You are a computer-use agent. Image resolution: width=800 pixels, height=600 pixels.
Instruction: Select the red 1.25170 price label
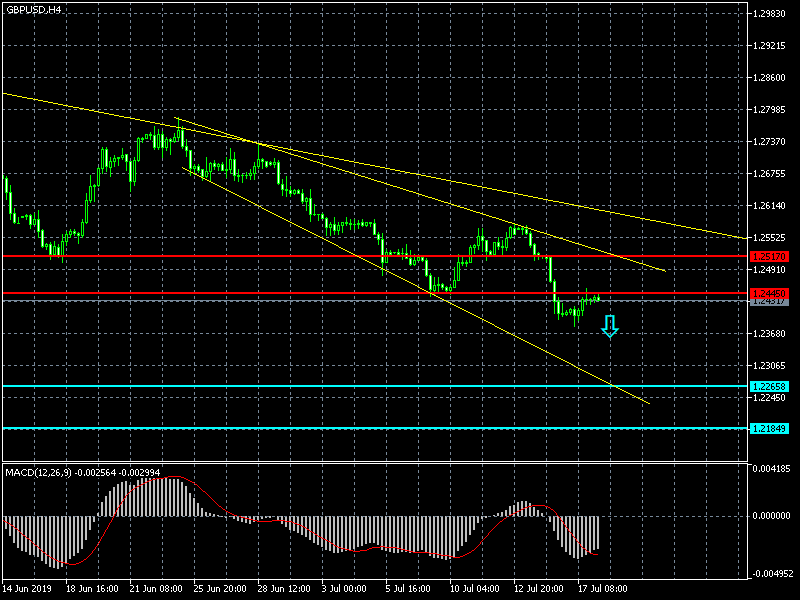point(768,256)
